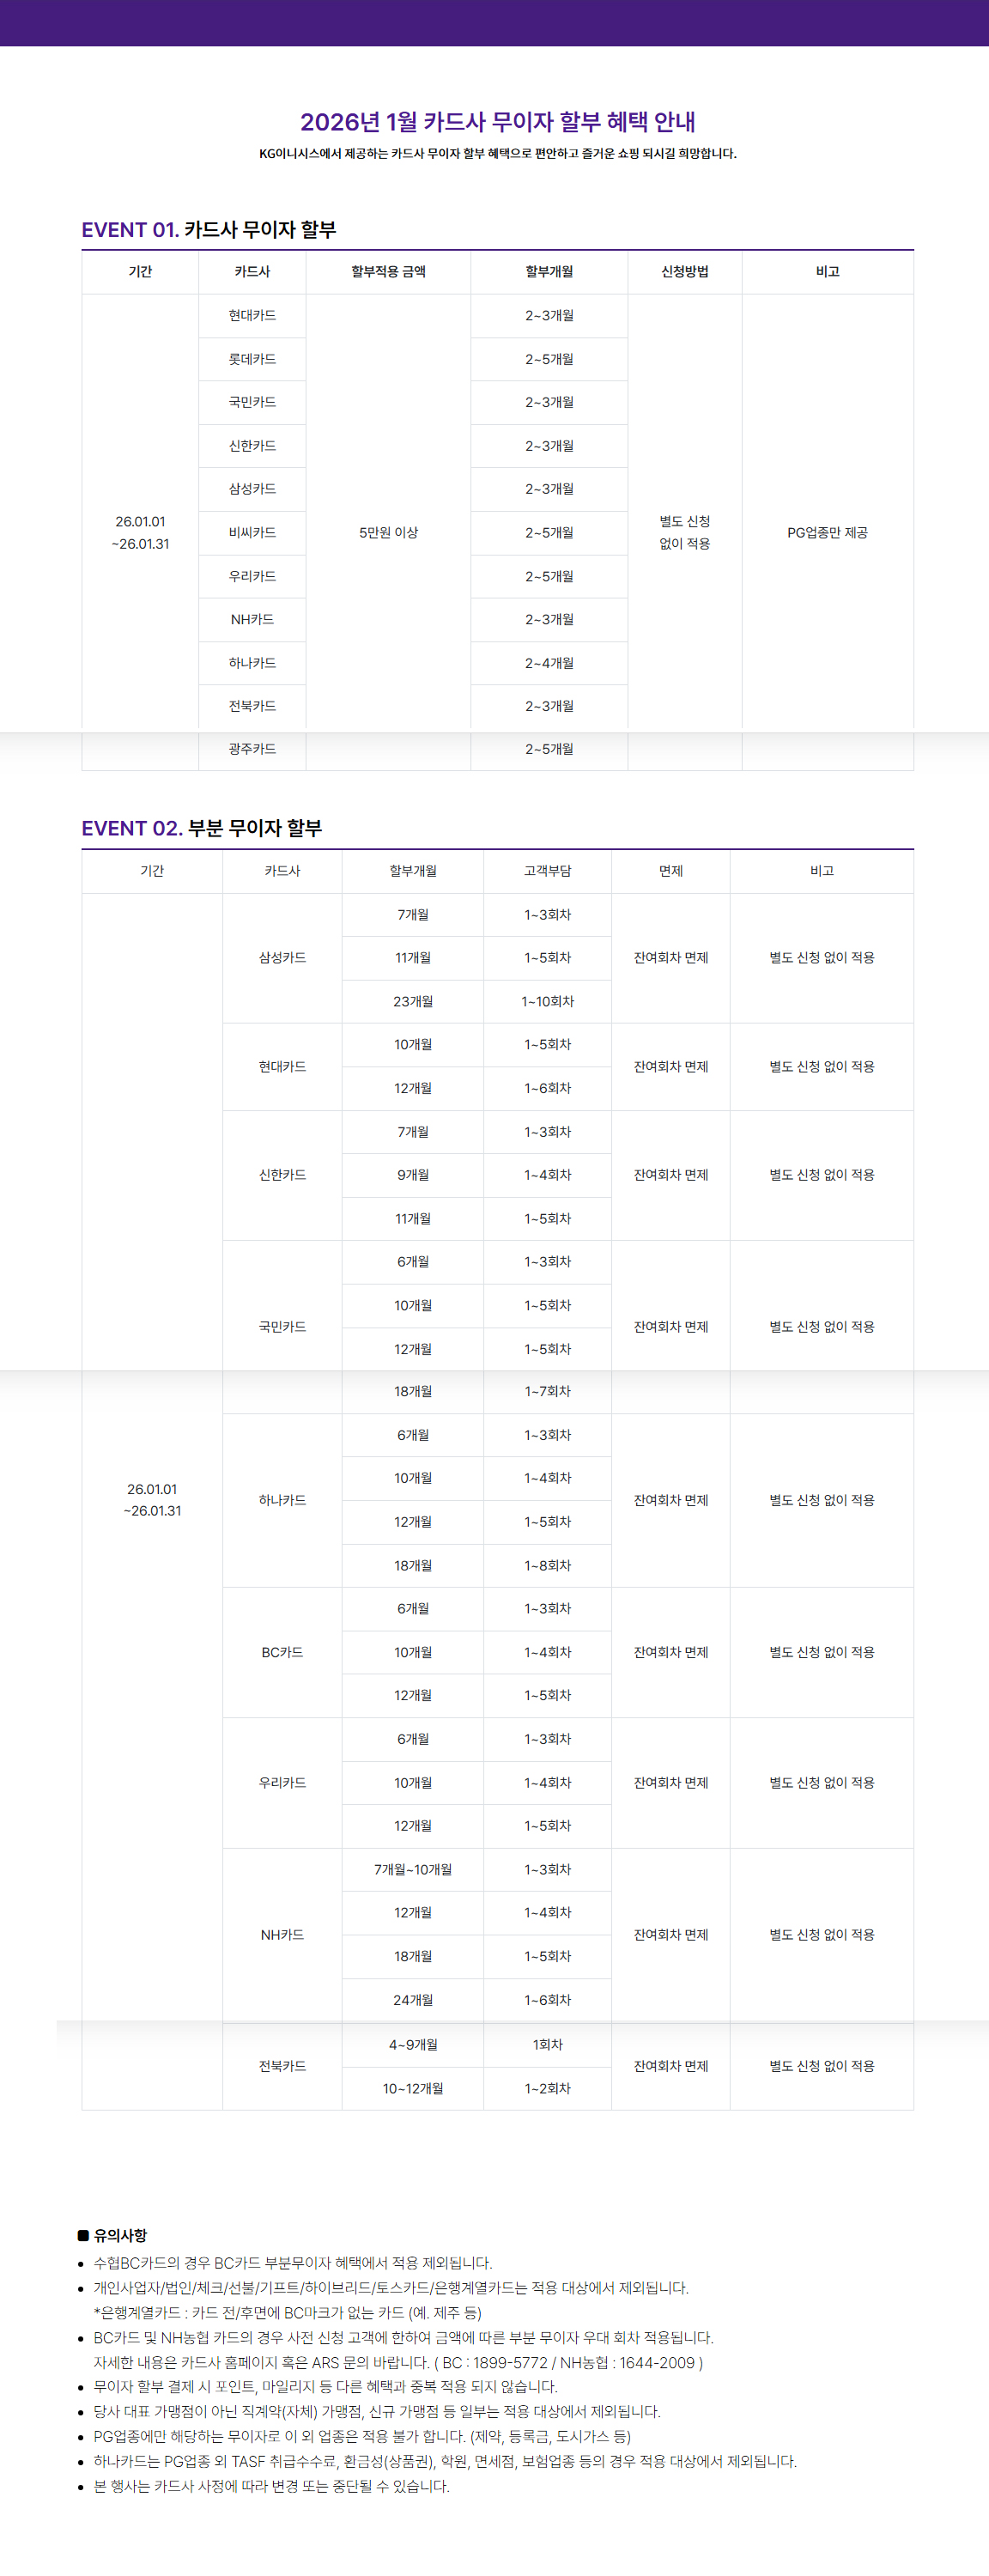This screenshot has width=989, height=2576.
Task: Click the 5만원 이상 amount cell
Action: (388, 533)
